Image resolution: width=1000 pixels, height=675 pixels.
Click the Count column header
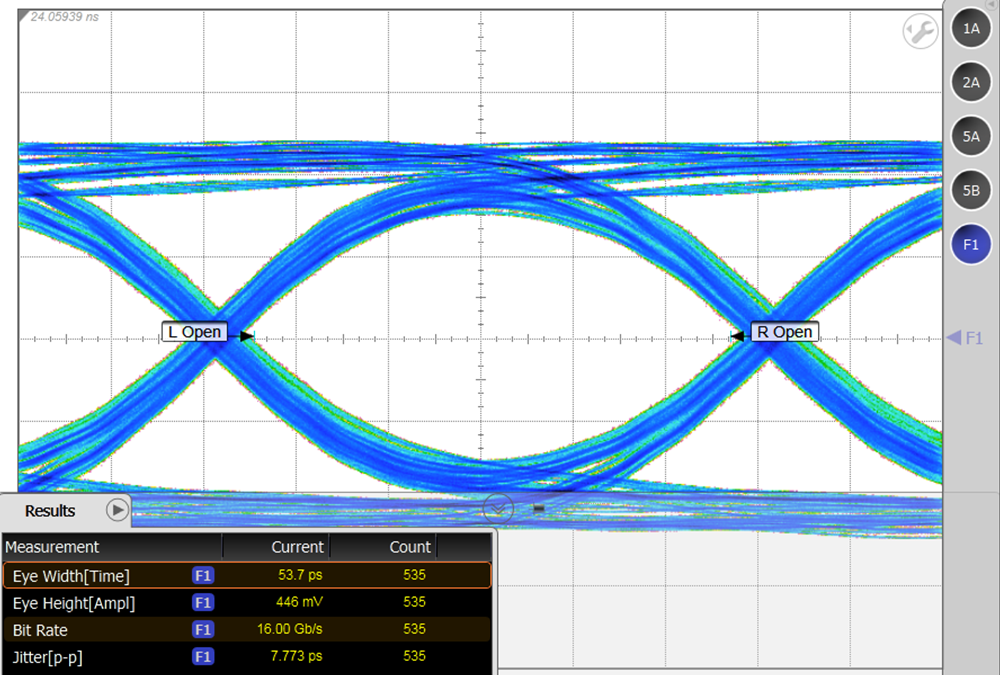pyautogui.click(x=410, y=547)
